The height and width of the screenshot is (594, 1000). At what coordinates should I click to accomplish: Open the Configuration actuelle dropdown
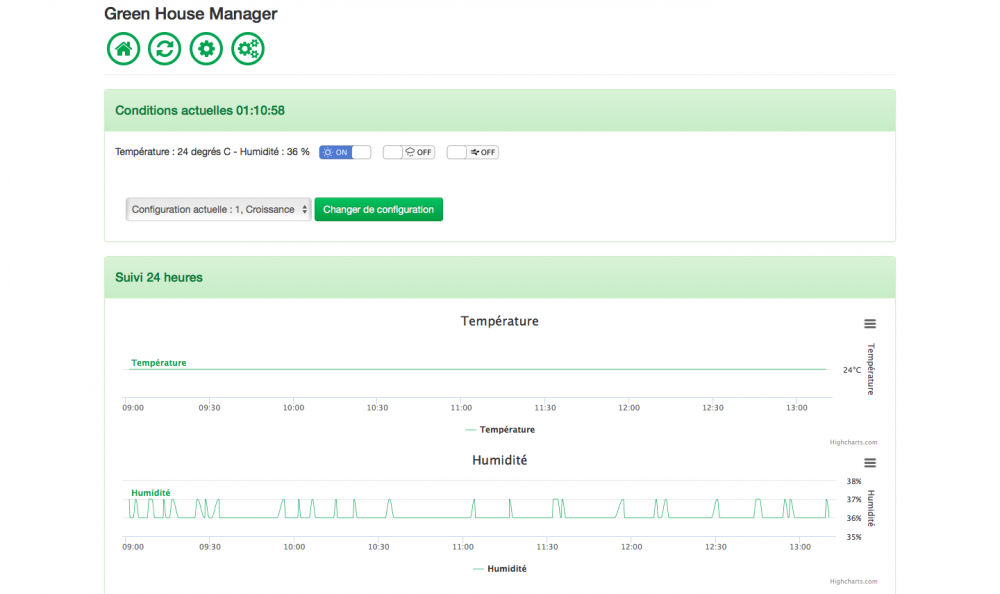(219, 209)
